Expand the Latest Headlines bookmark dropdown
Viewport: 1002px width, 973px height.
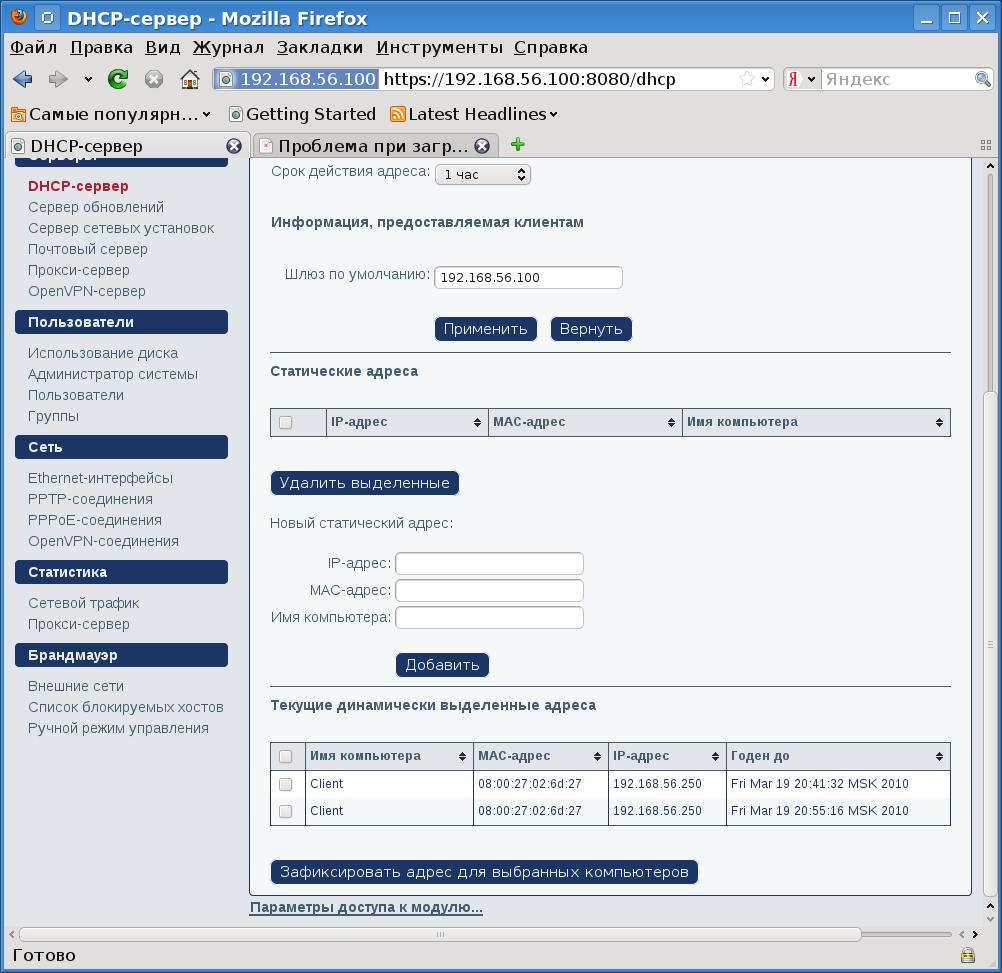point(553,114)
